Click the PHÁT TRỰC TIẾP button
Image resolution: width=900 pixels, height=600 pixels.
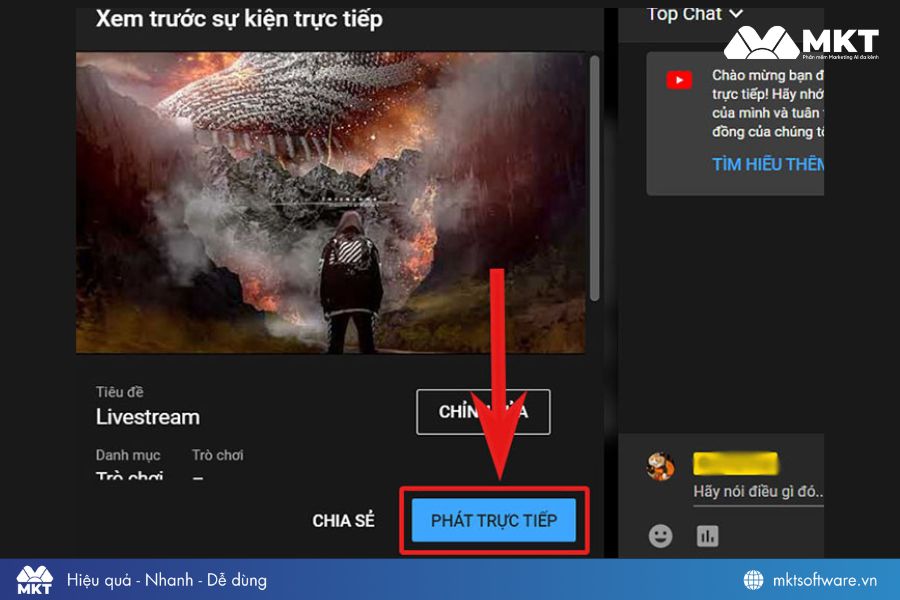point(493,520)
